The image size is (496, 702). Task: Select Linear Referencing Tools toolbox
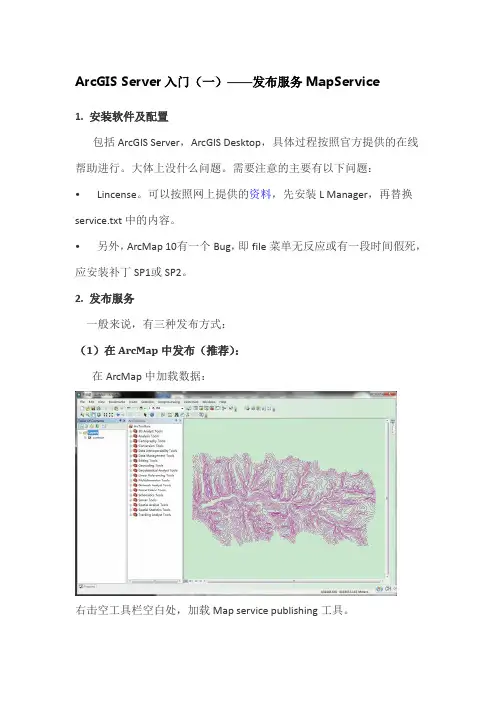click(x=156, y=475)
